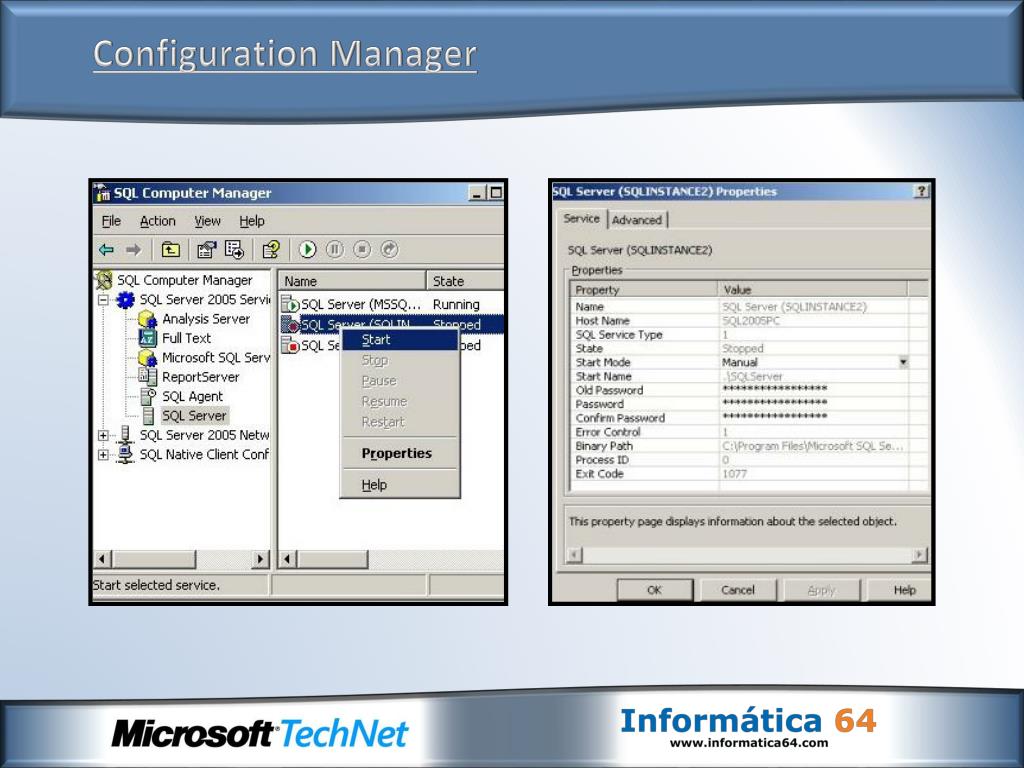Open the Properties toolbar icon
This screenshot has height=768, width=1024.
[206, 249]
